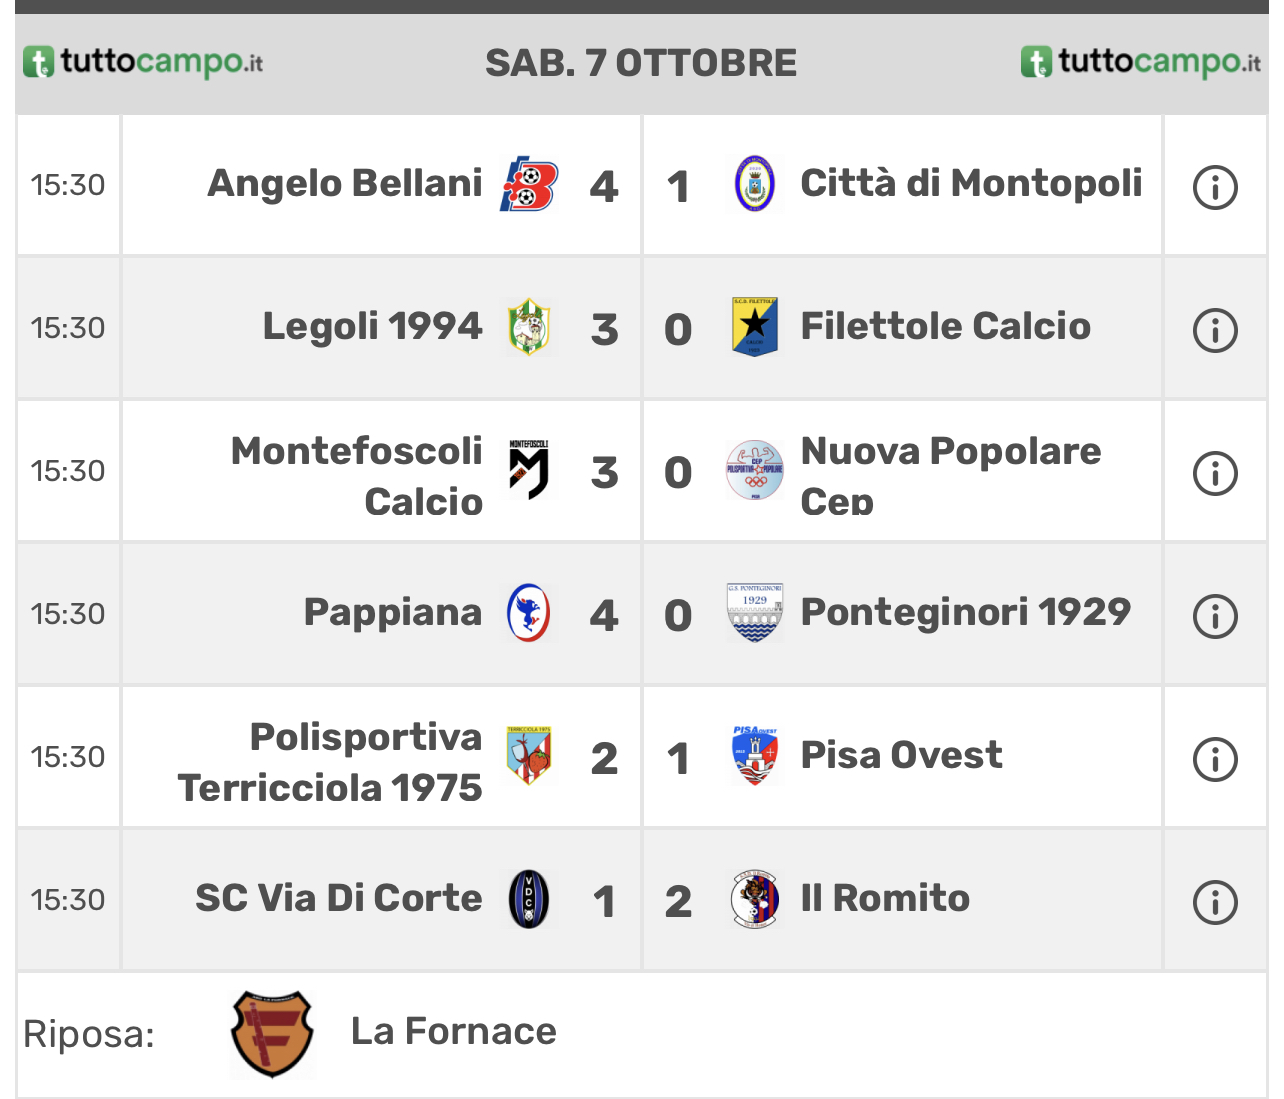Click the Angelo Bellani team crest
The height and width of the screenshot is (1099, 1284).
[528, 185]
